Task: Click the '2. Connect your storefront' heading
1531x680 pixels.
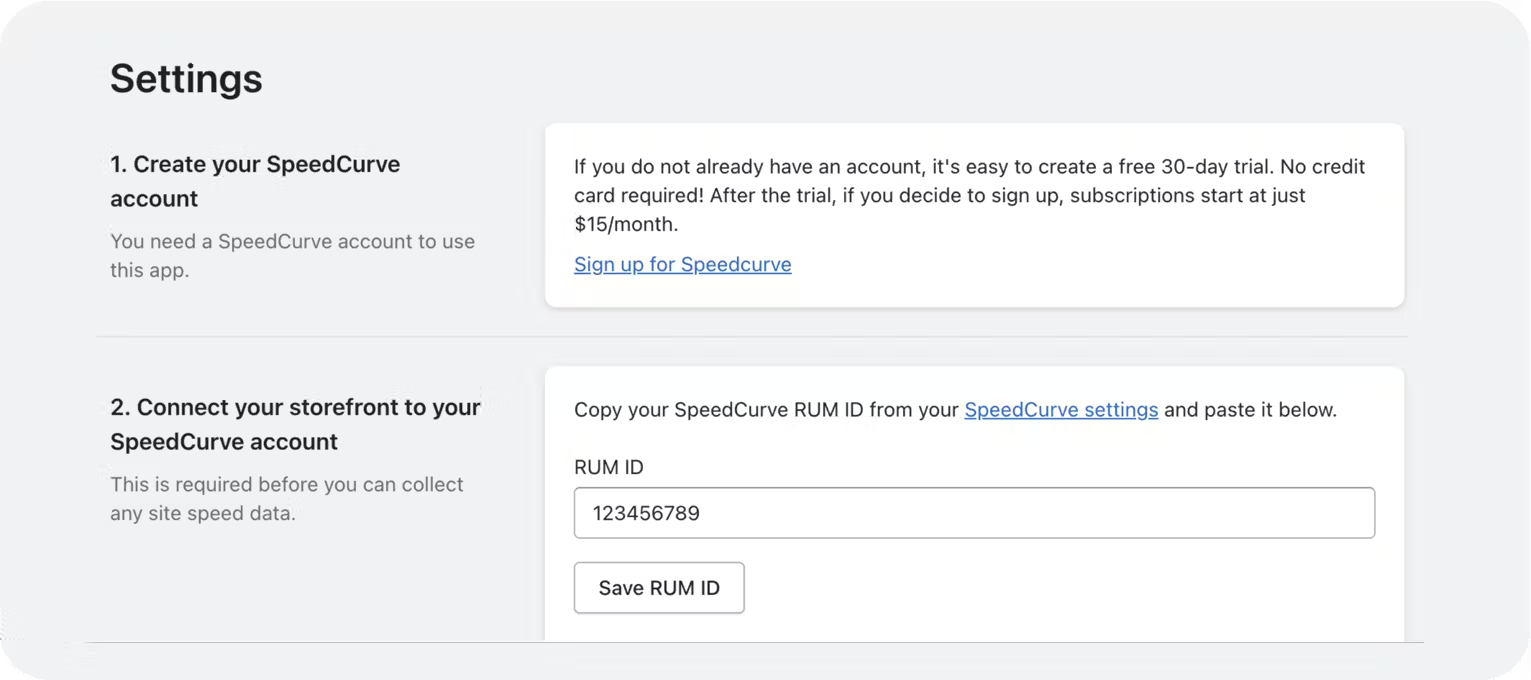Action: tap(295, 424)
